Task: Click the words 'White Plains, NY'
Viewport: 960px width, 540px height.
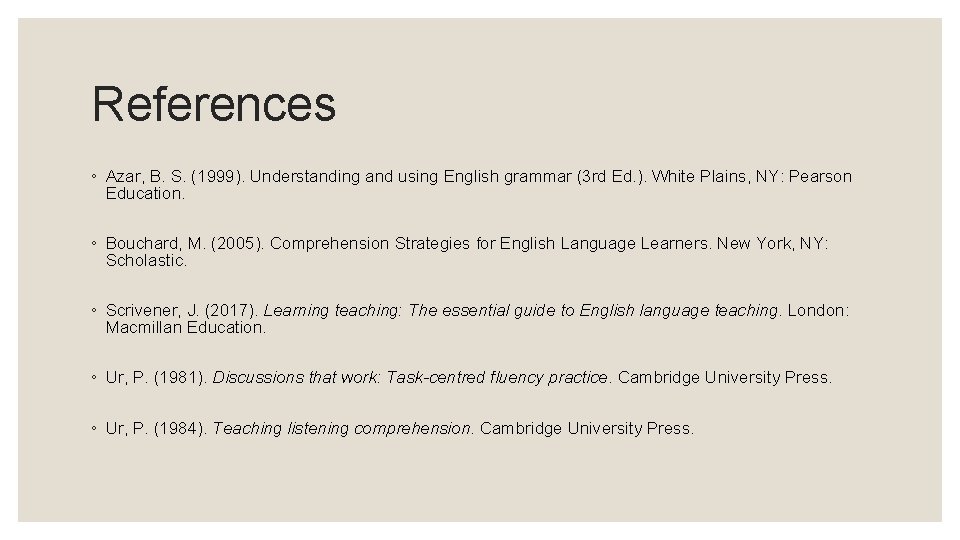Action: coord(714,177)
